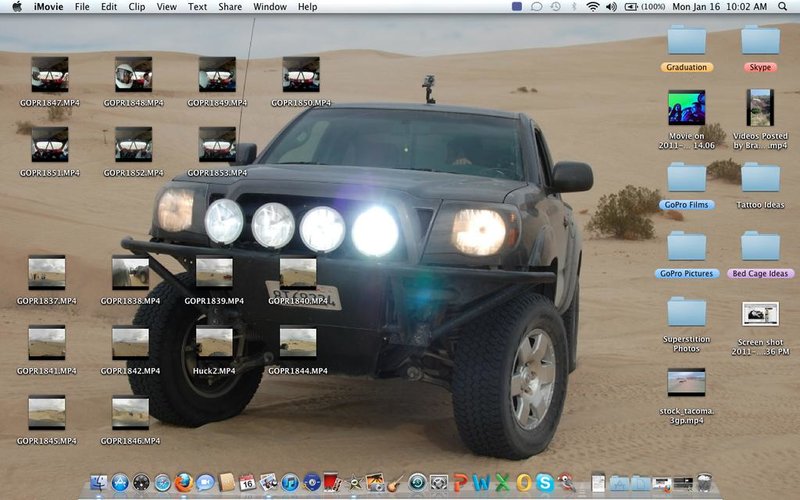Viewport: 800px width, 500px height.
Task: Open Address Book from the dock
Action: point(227,482)
